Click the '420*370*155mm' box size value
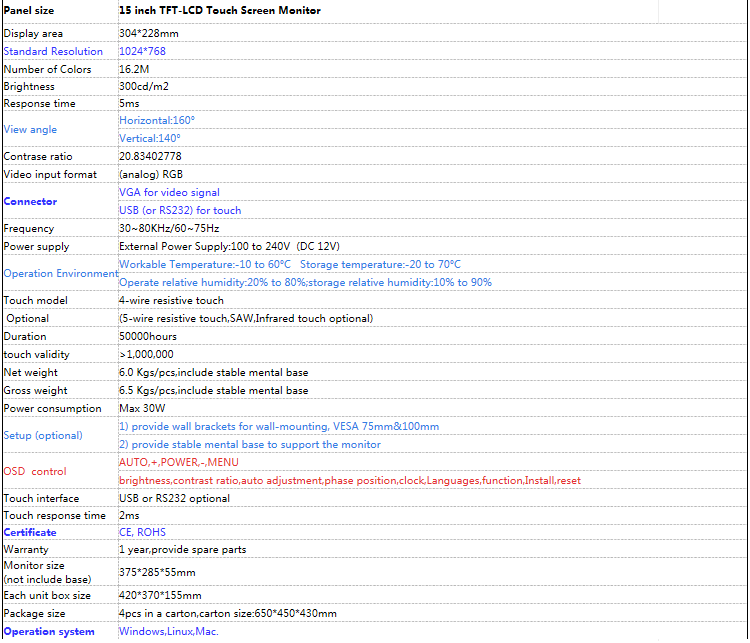This screenshot has height=643, width=750. click(x=160, y=596)
